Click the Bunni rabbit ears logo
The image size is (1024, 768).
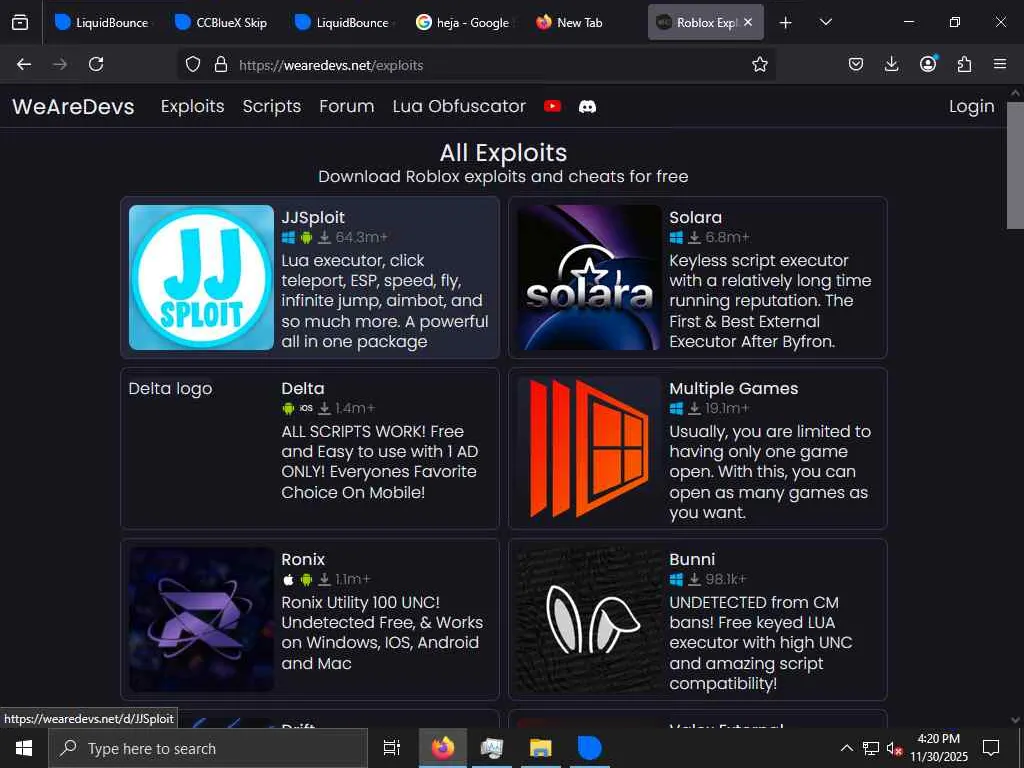[589, 620]
